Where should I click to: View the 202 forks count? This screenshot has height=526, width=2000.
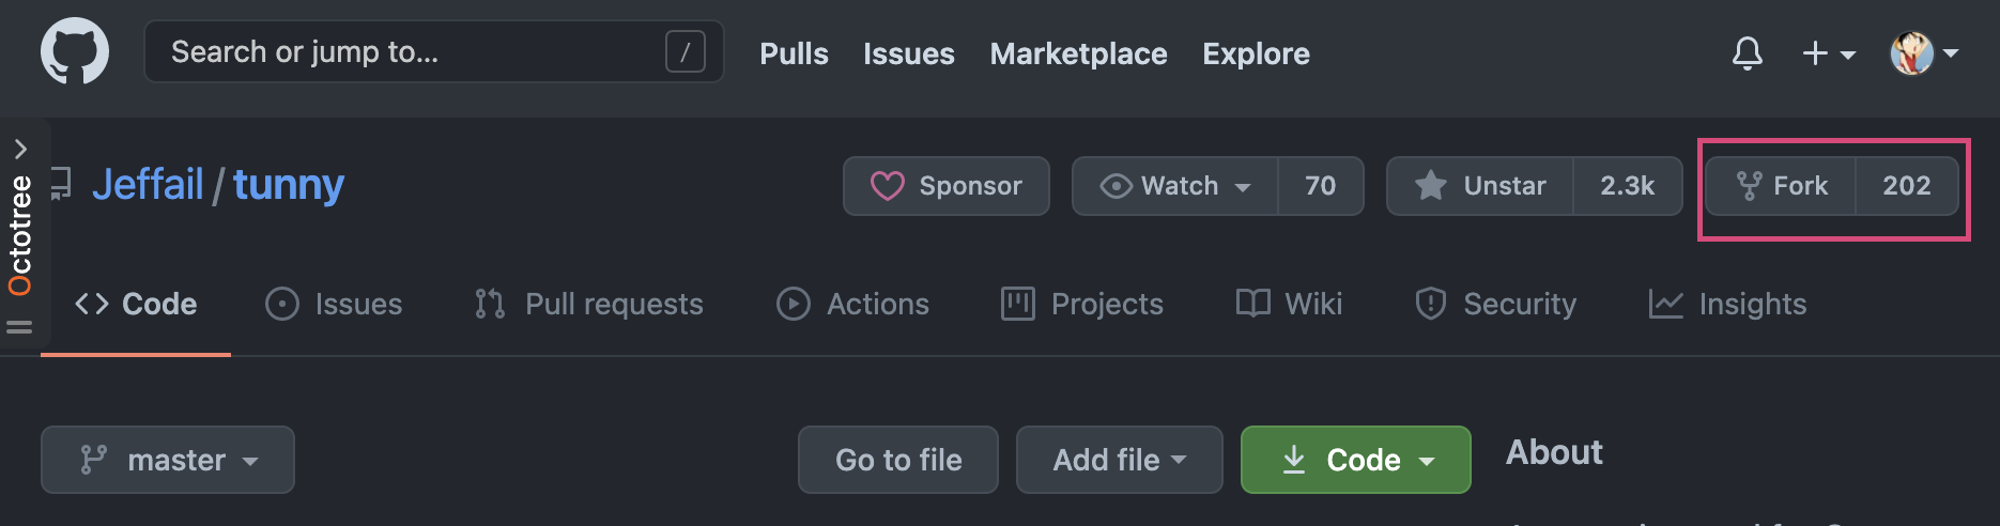pos(1907,186)
